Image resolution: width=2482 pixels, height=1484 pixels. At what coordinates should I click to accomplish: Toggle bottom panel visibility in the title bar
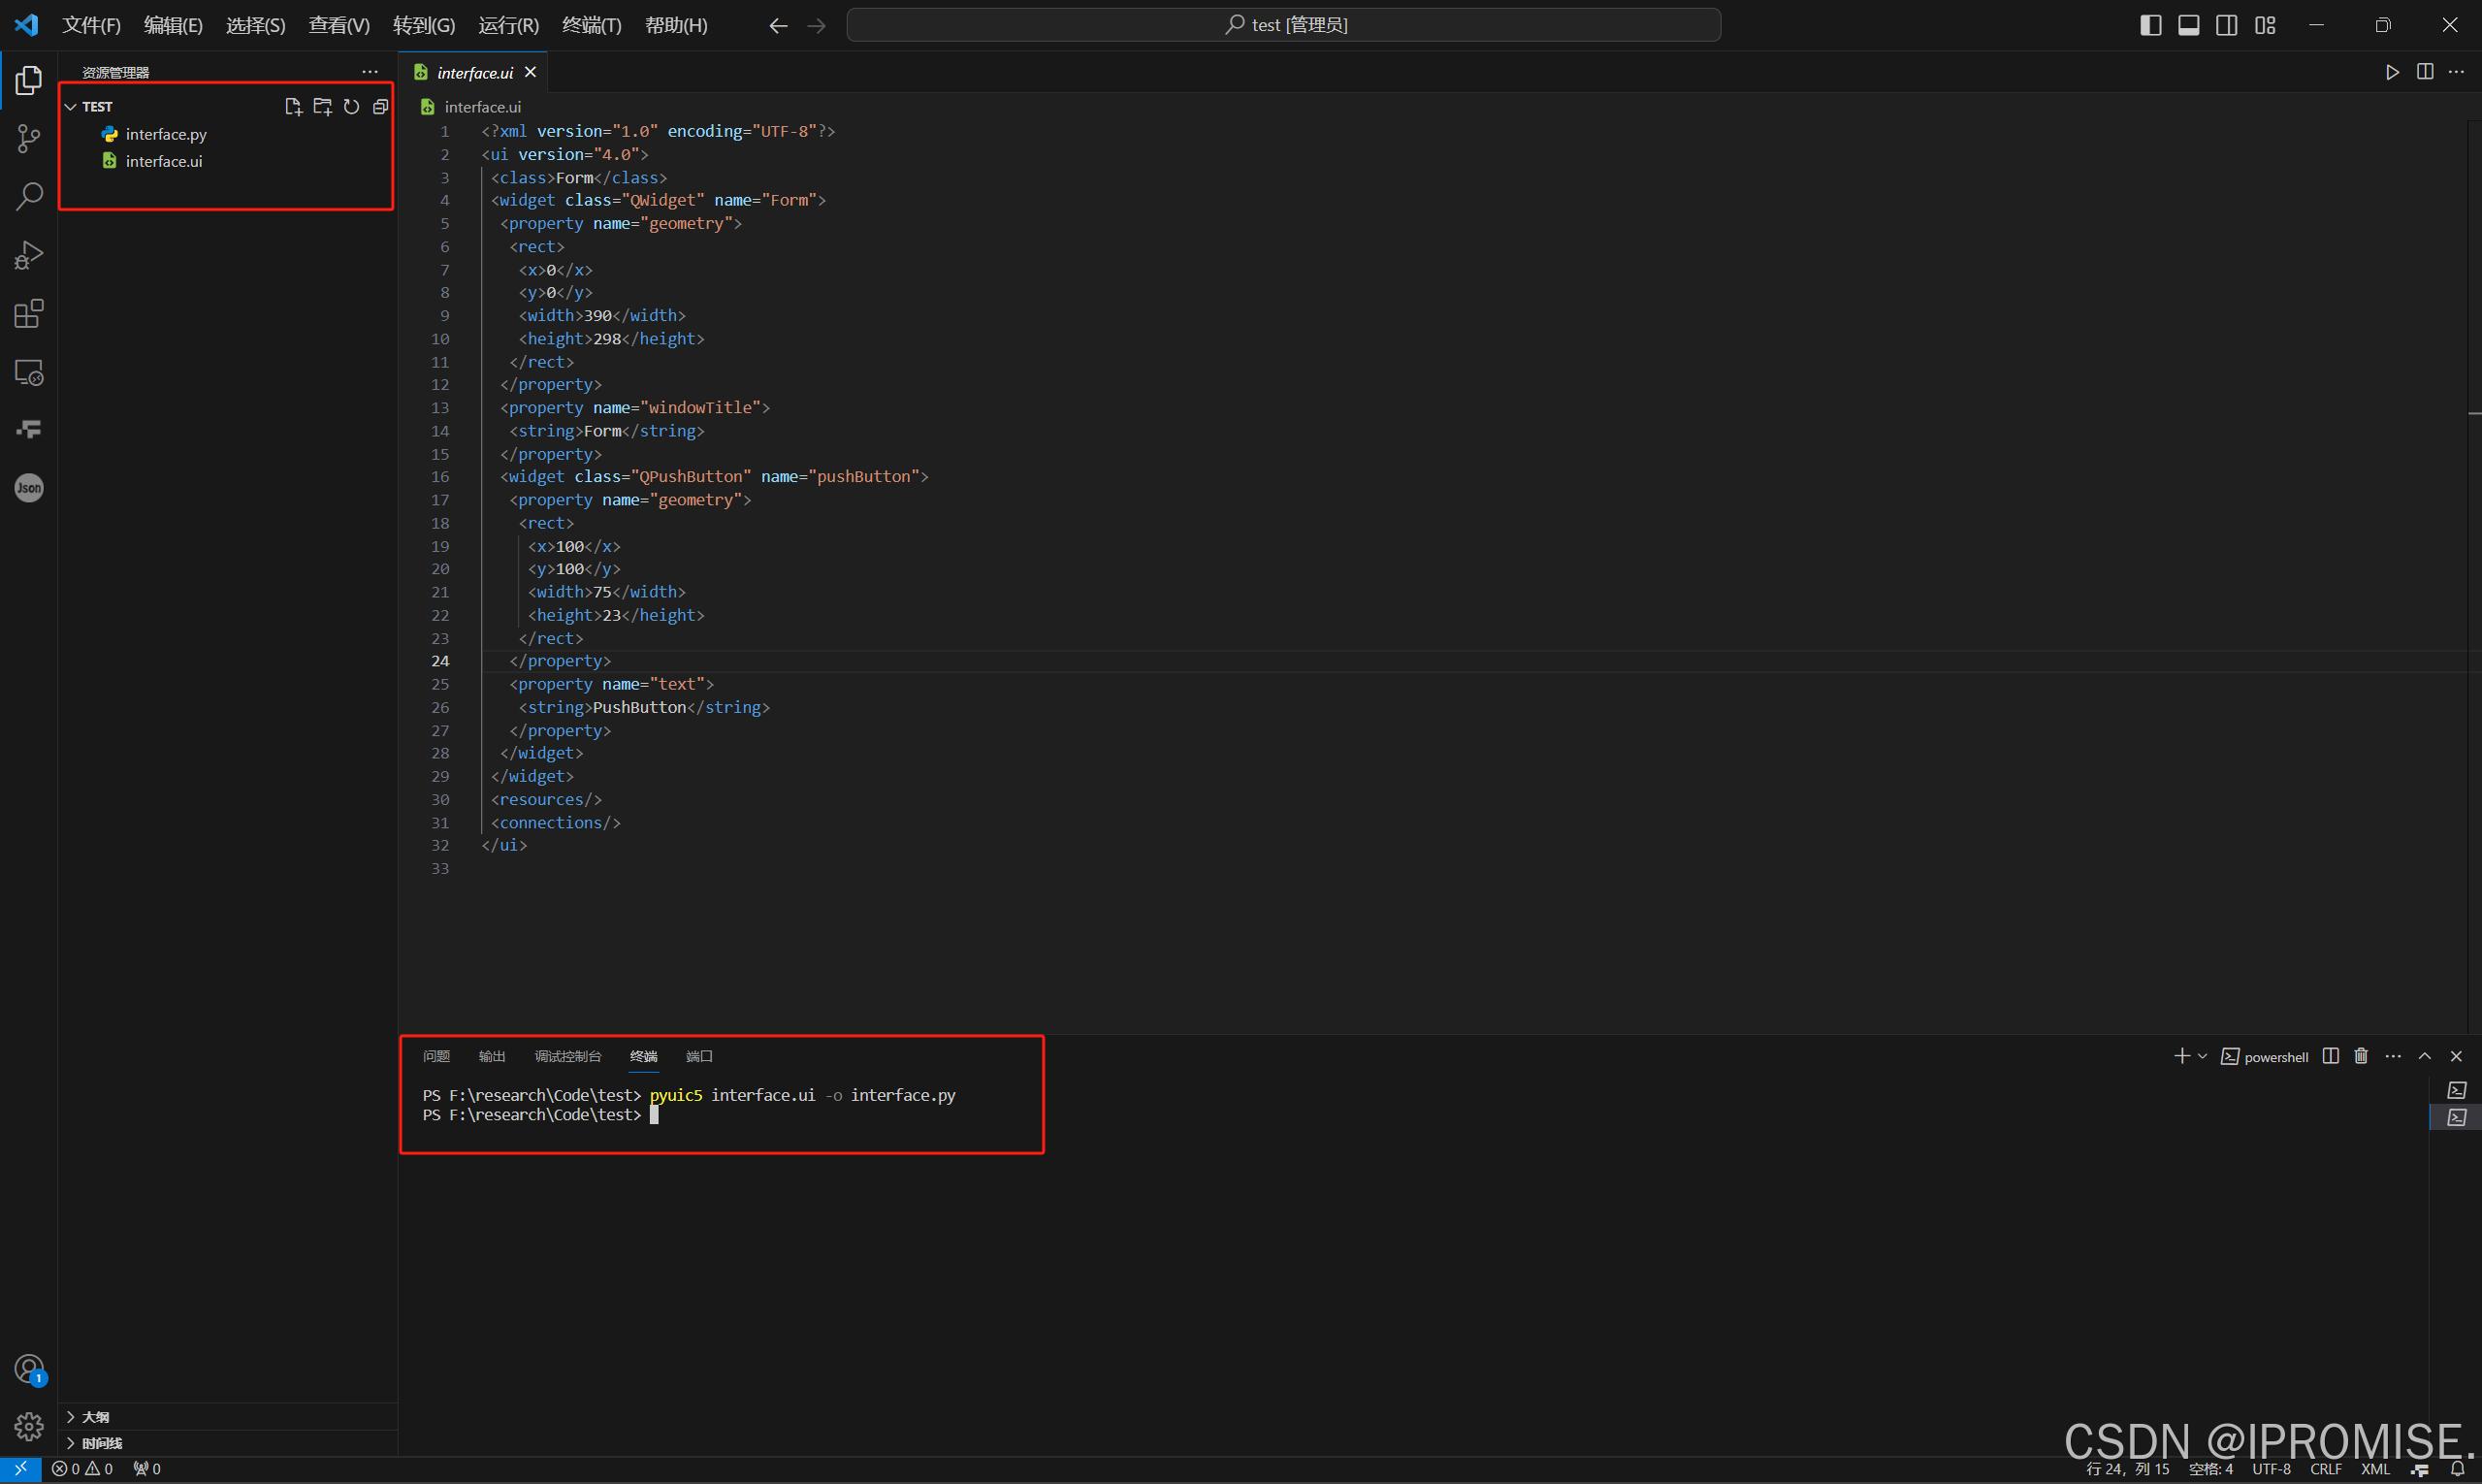pos(2188,25)
